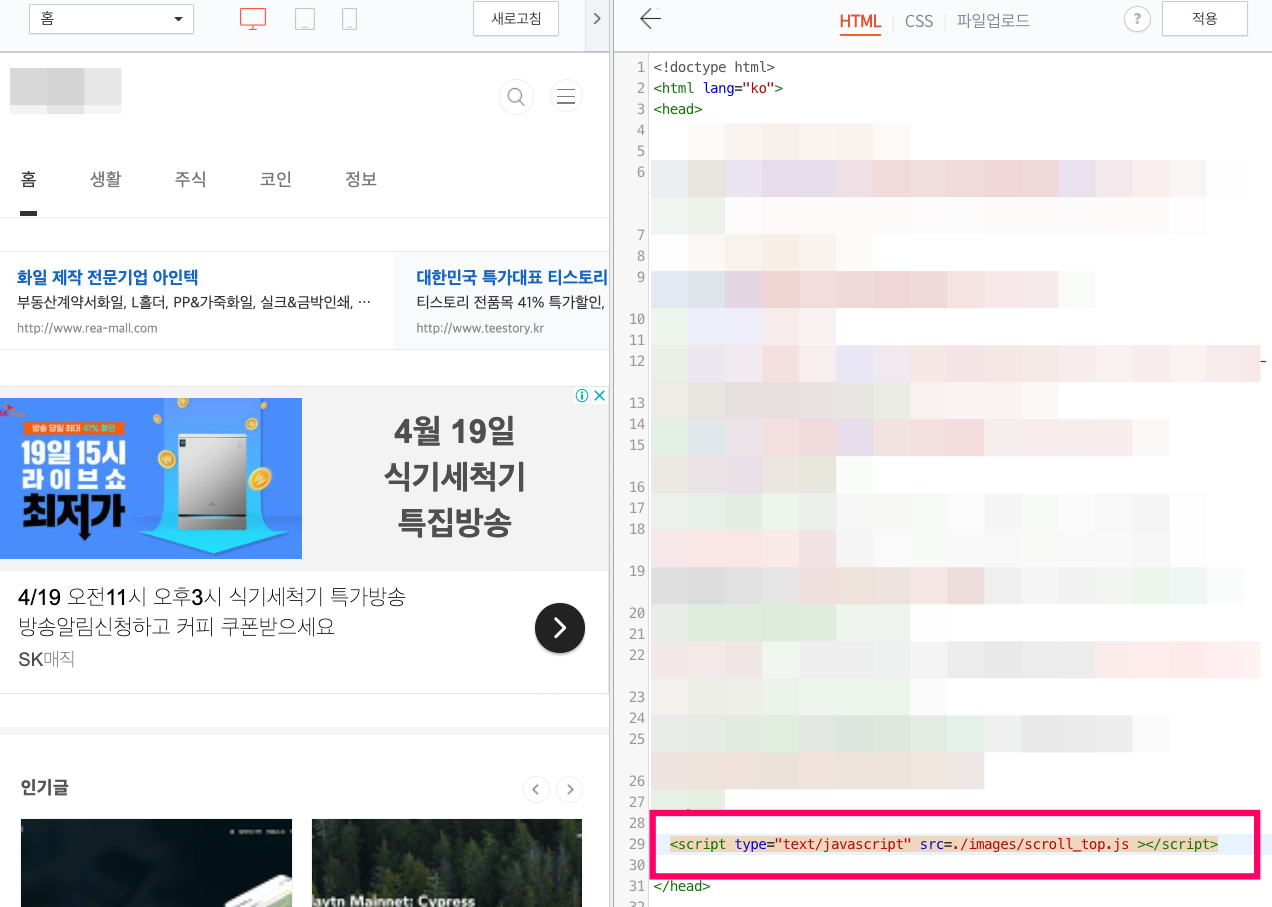Screen dimensions: 1272x907
Task: Collapse the preview pane with the arrow
Action: (597, 19)
